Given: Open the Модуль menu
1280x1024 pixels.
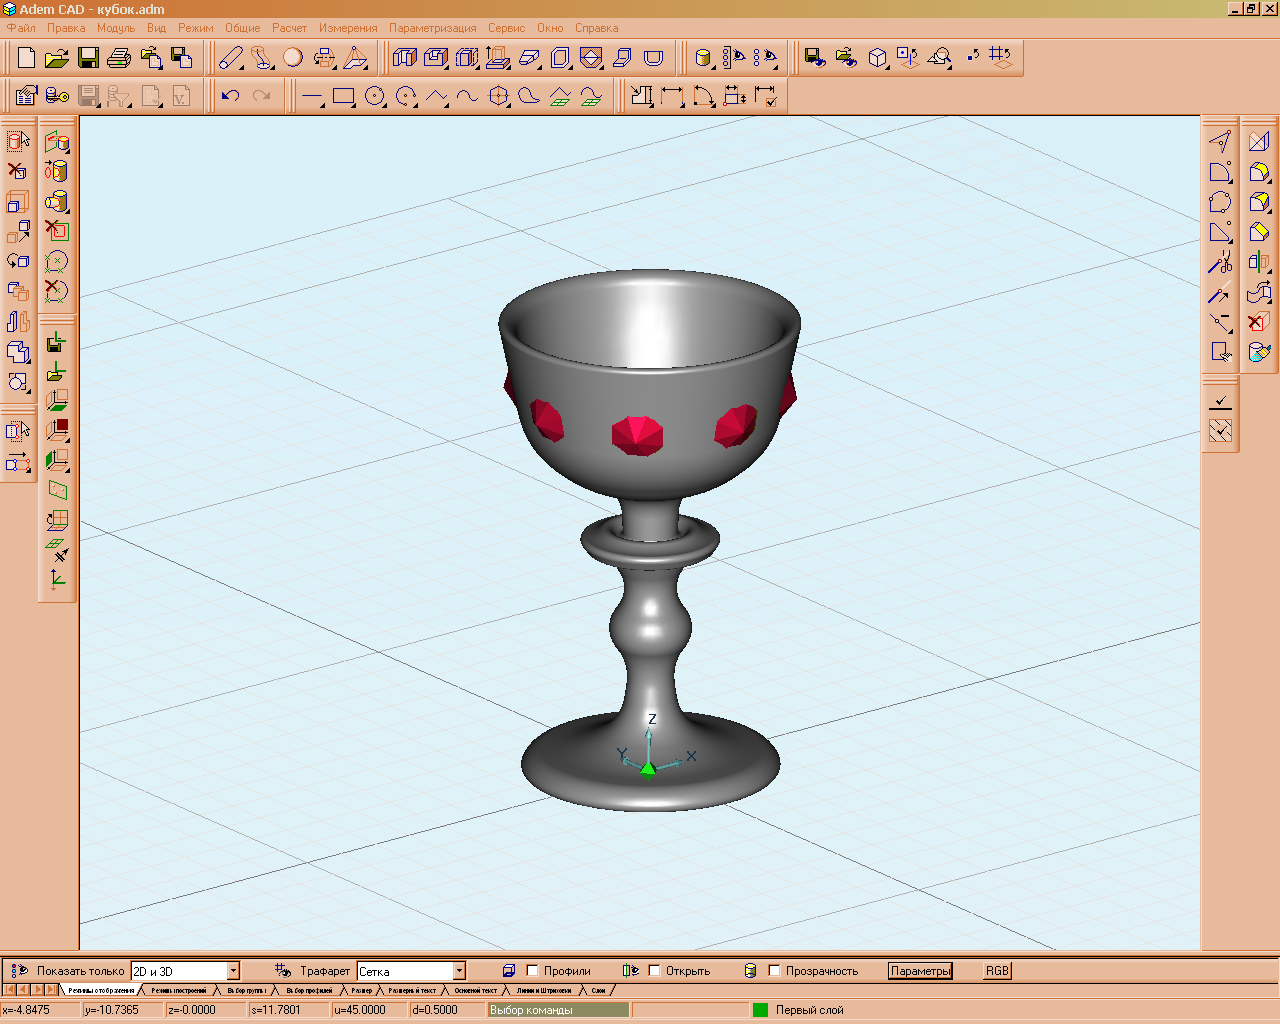Looking at the screenshot, I should coord(116,28).
